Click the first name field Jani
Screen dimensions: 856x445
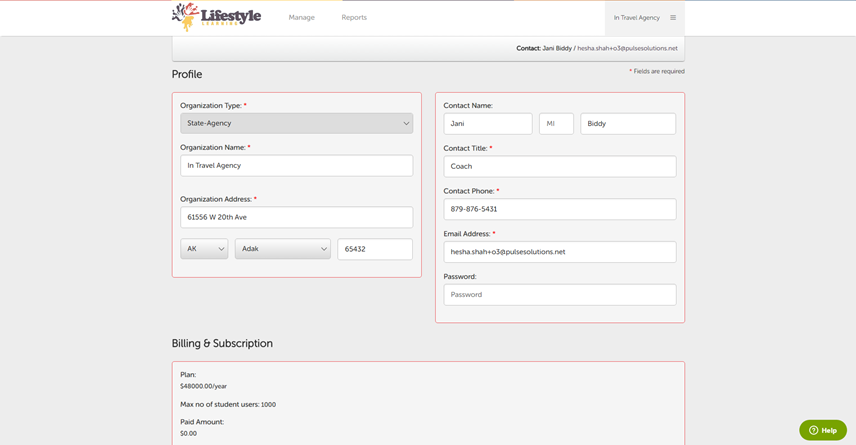click(x=487, y=124)
